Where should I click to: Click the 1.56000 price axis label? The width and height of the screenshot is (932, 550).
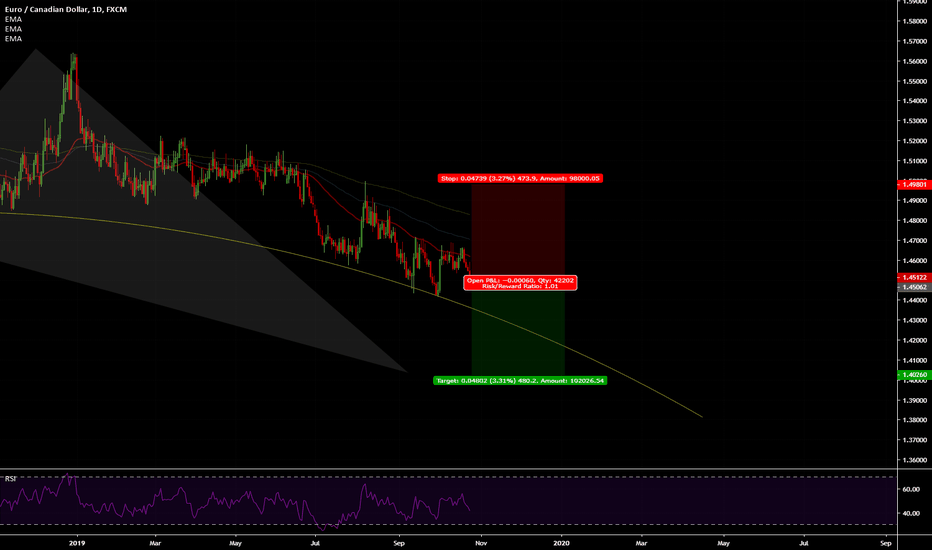(x=915, y=61)
